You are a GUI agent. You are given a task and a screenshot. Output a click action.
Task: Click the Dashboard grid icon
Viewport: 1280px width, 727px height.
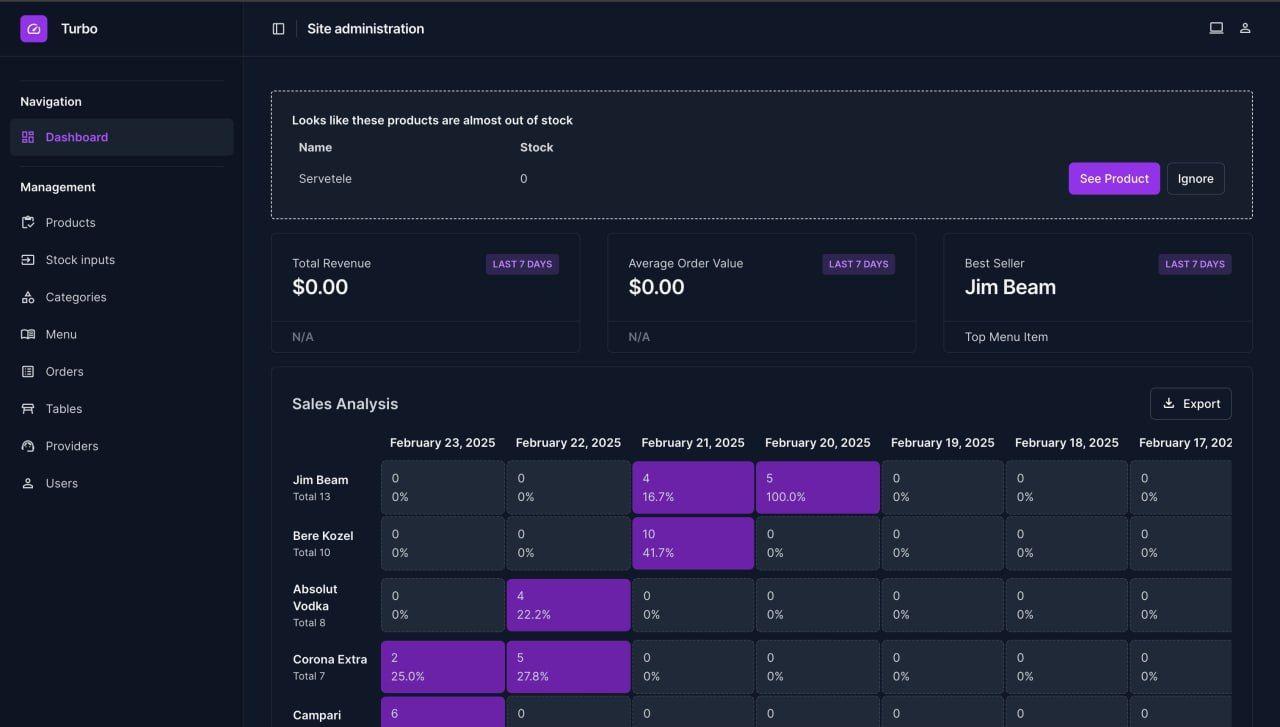[x=28, y=137]
